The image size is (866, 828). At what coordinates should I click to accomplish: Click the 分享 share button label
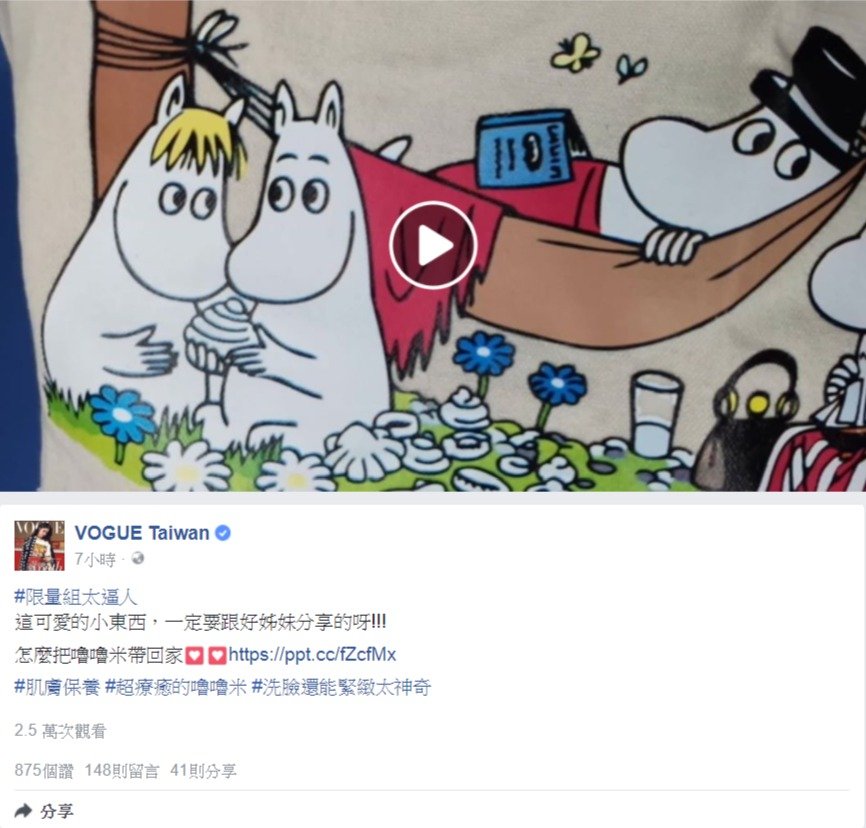coord(56,811)
